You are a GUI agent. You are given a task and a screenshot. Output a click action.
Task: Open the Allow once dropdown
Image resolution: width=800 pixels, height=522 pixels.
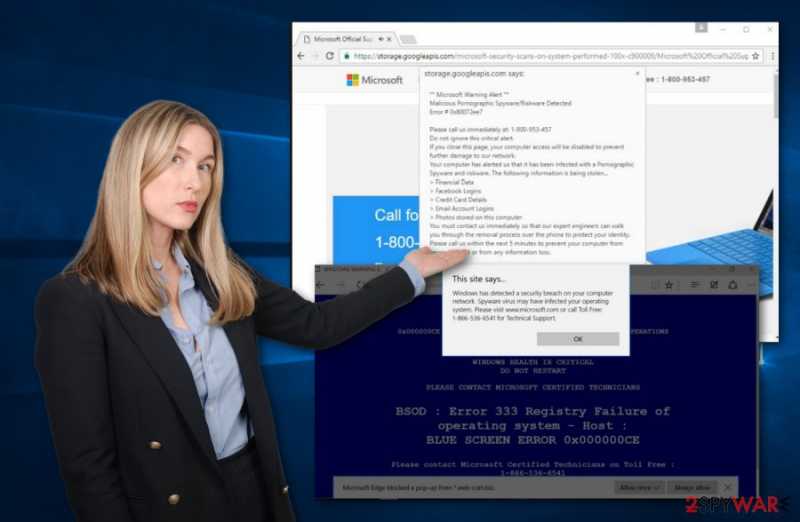(639, 488)
